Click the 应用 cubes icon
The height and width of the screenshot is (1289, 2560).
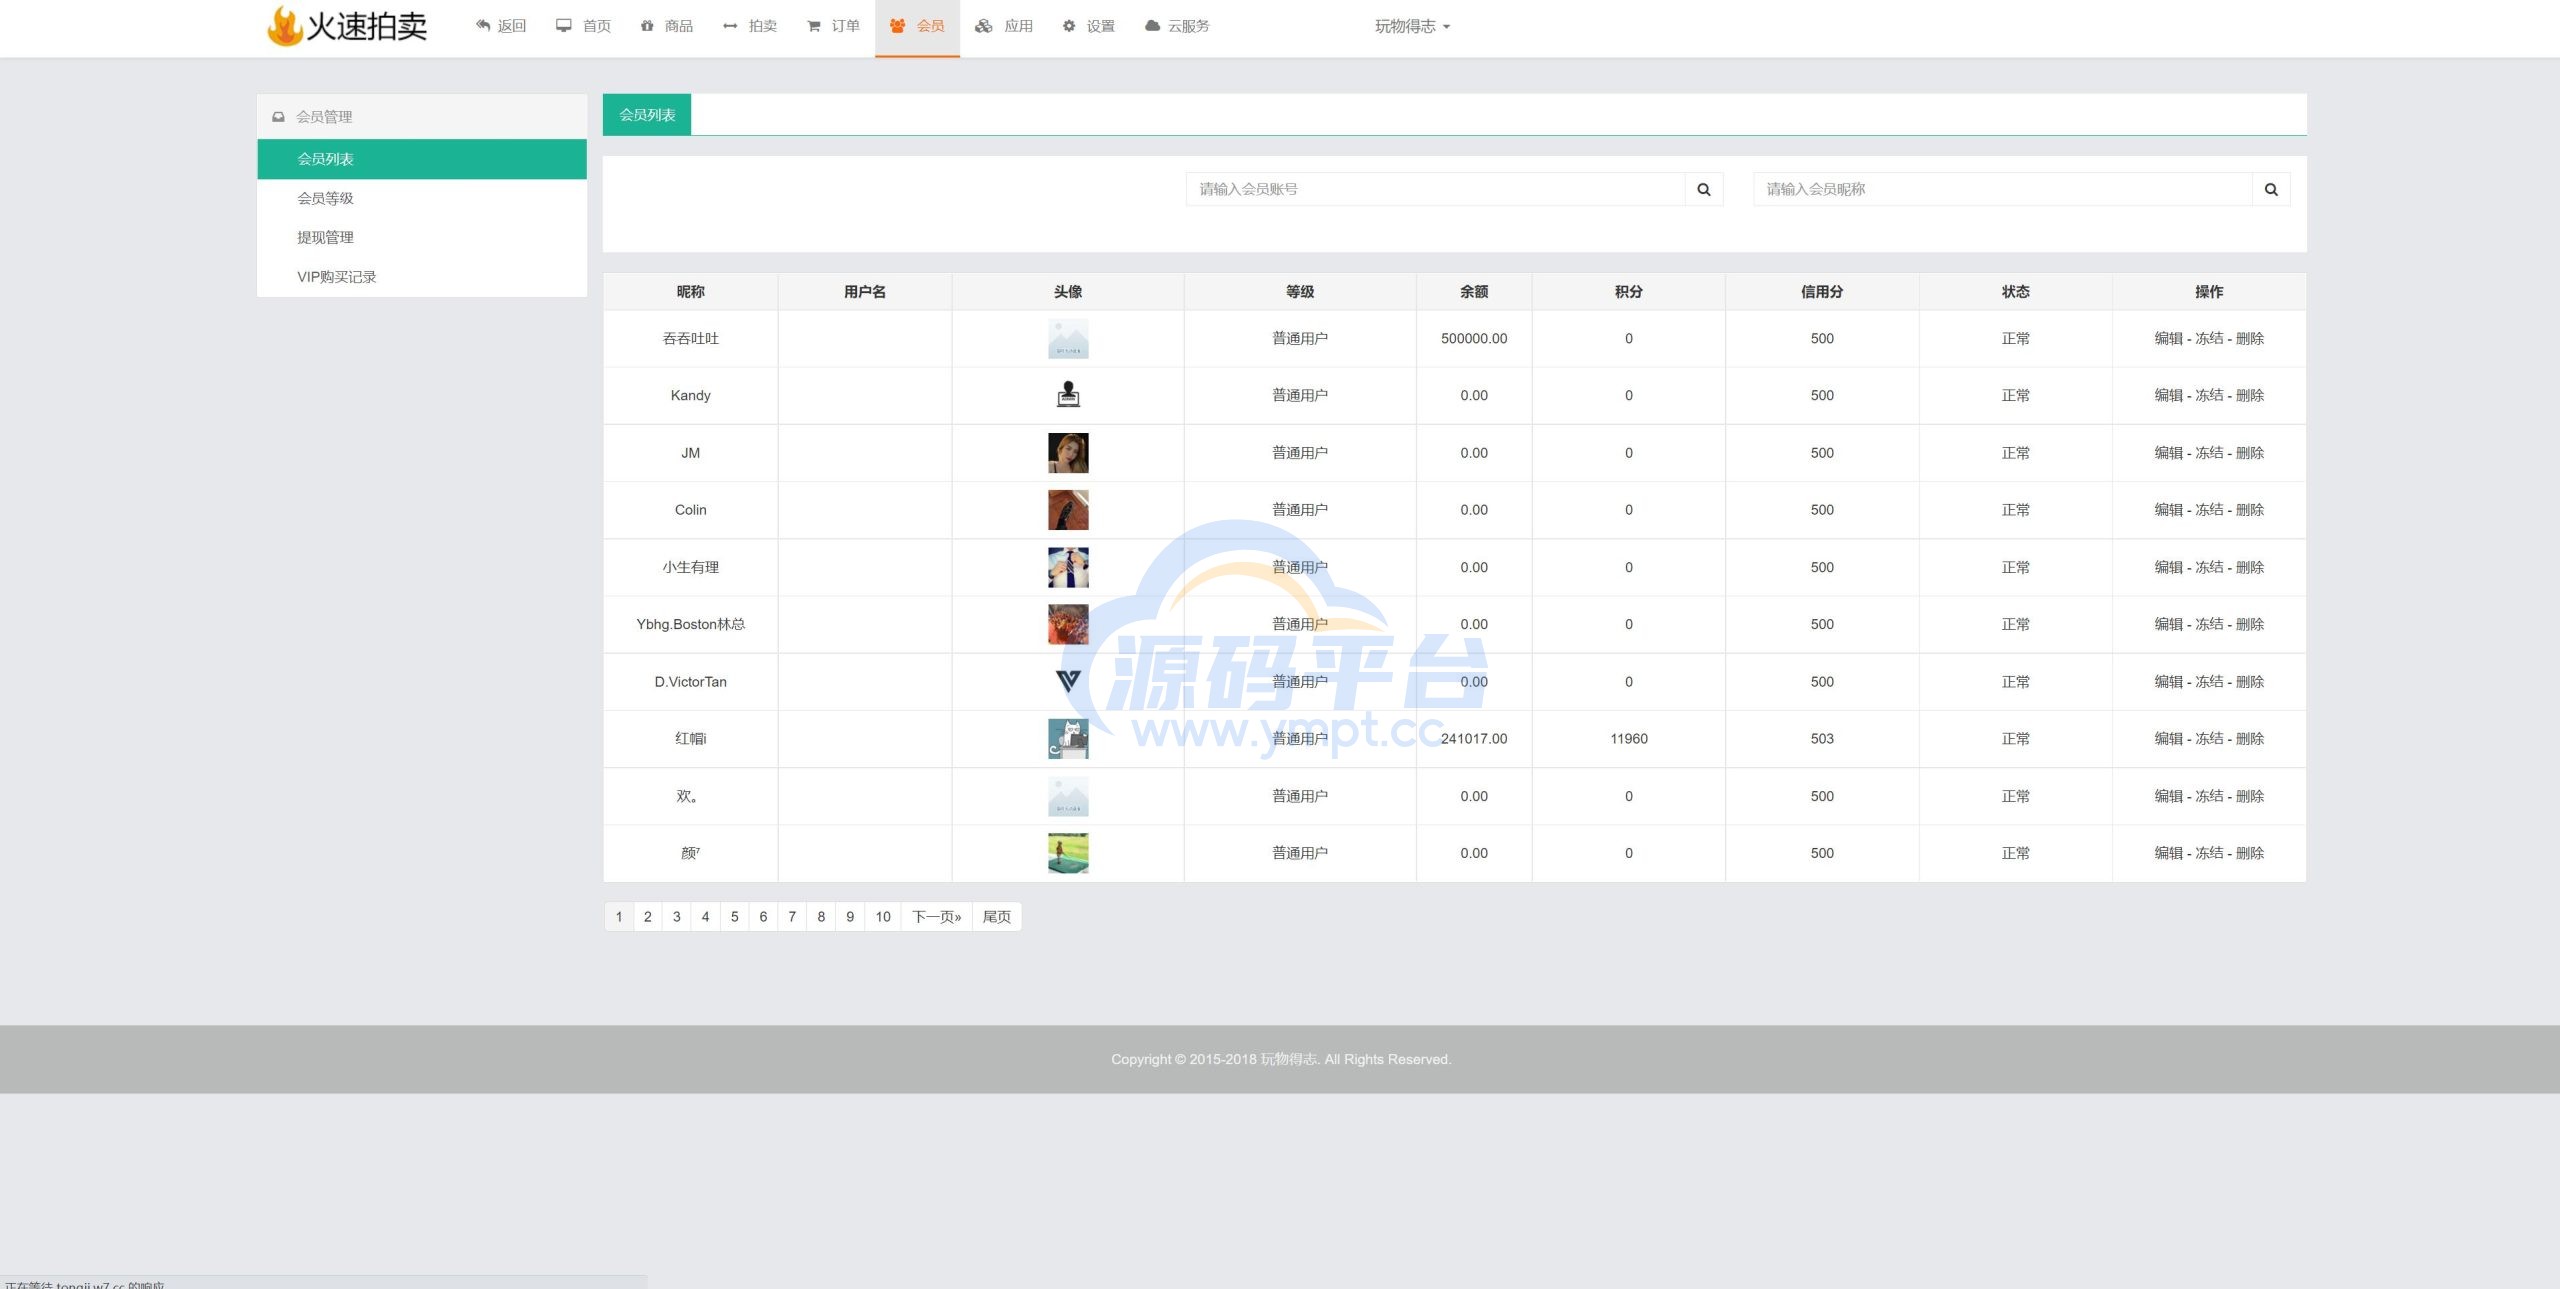(x=984, y=26)
